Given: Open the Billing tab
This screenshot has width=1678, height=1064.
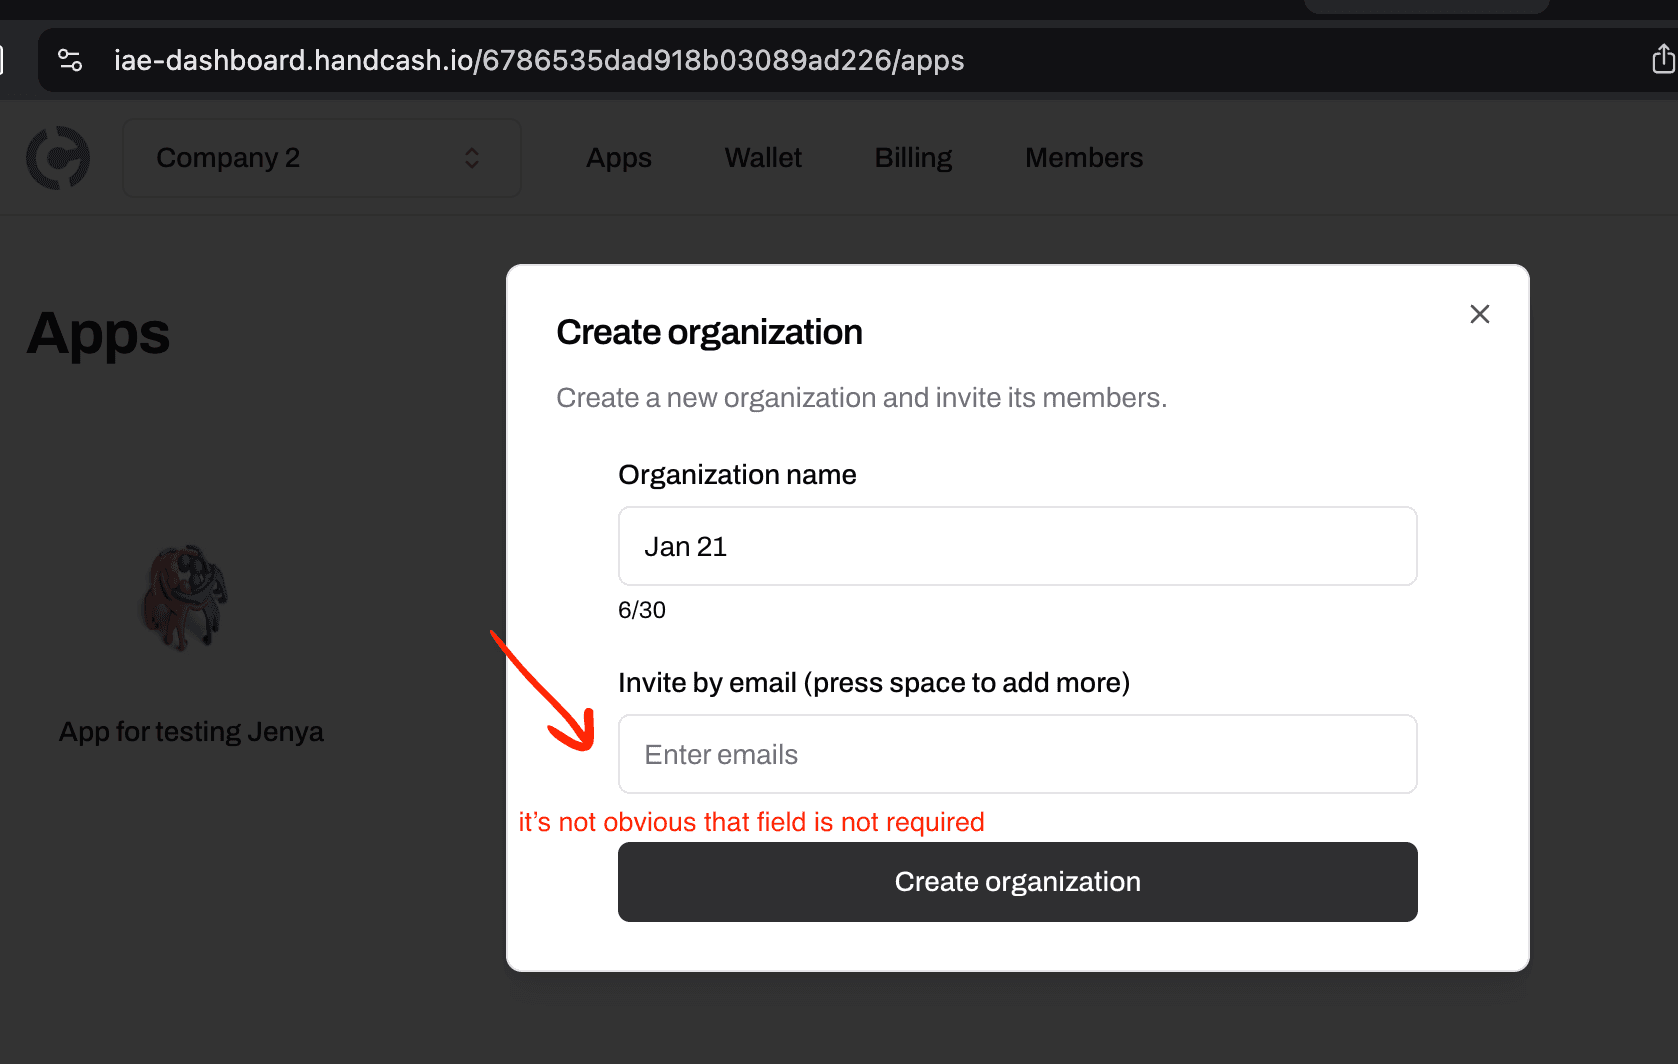Looking at the screenshot, I should 912,157.
